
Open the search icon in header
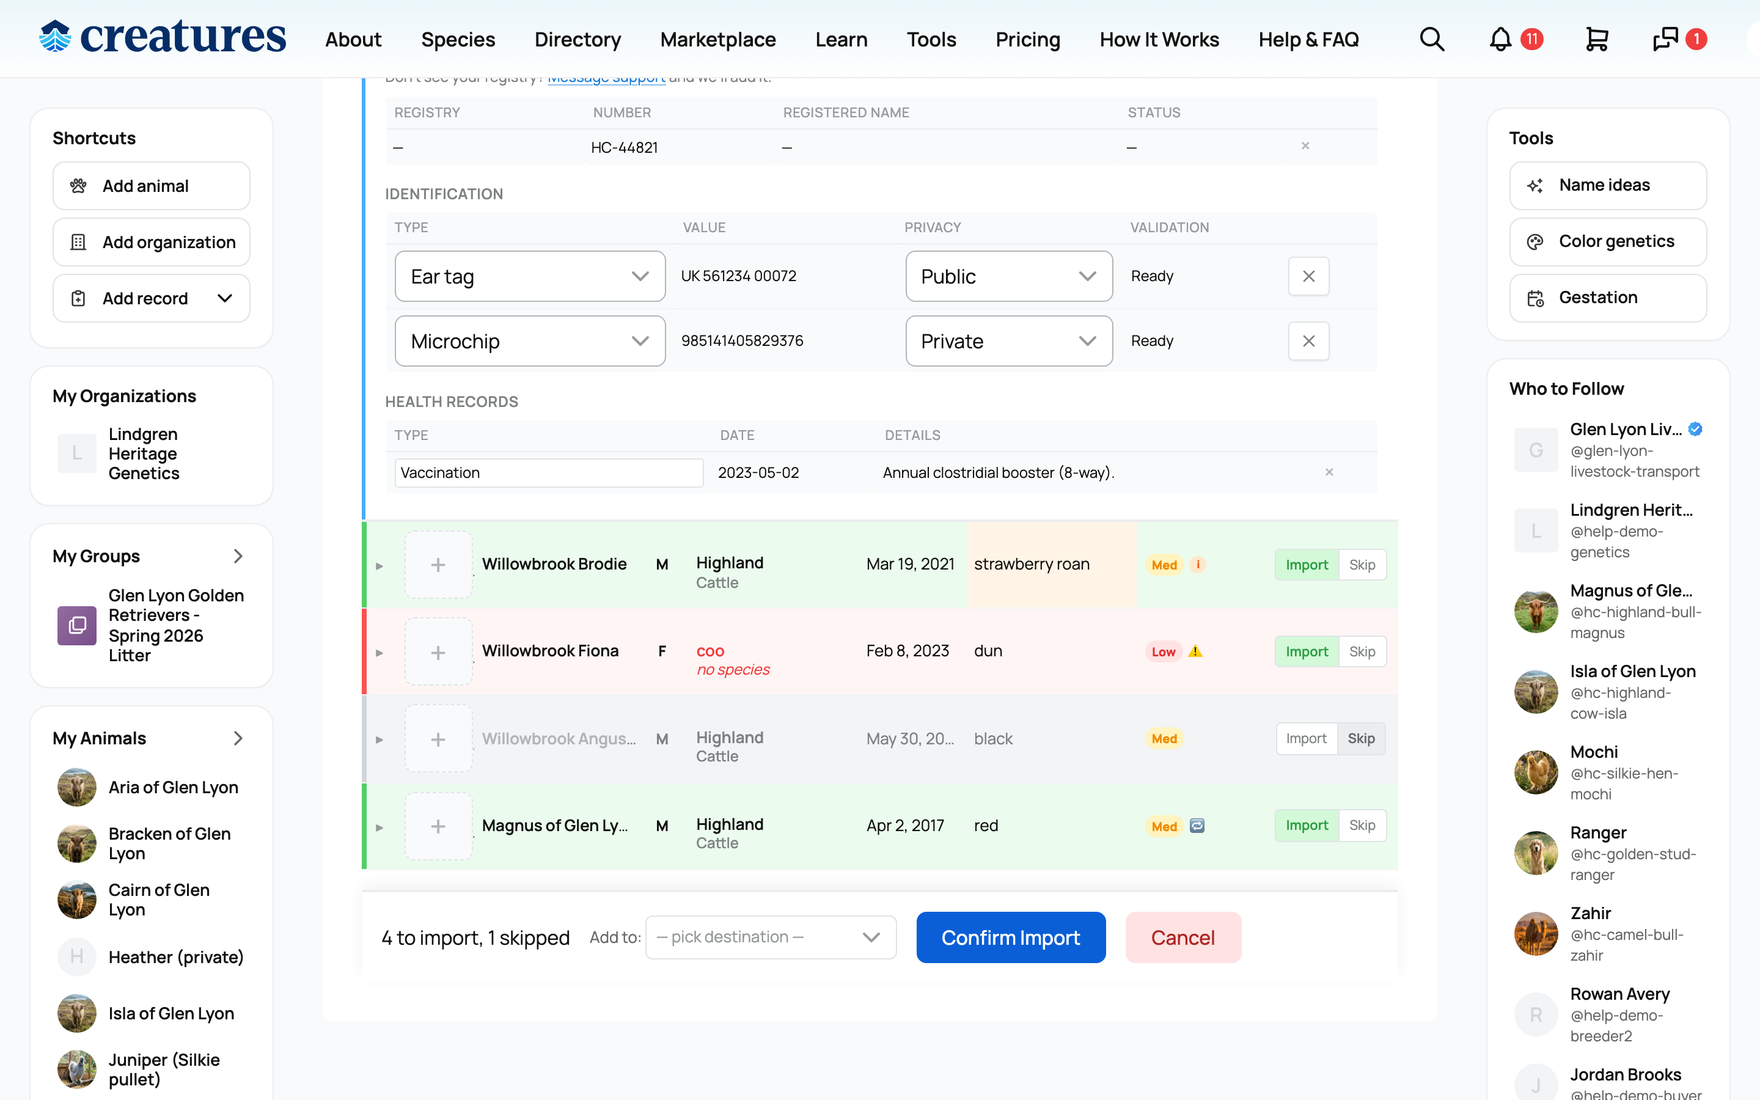click(1432, 39)
